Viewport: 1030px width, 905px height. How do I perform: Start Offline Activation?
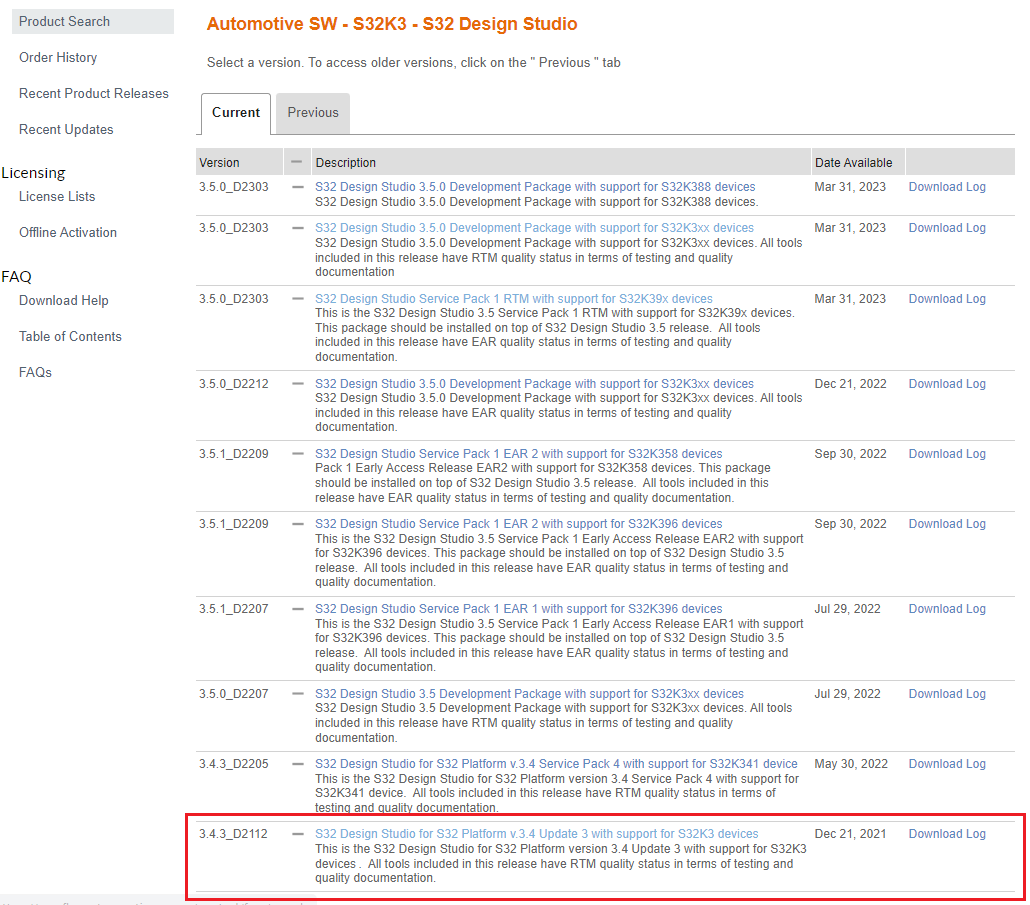(x=67, y=232)
